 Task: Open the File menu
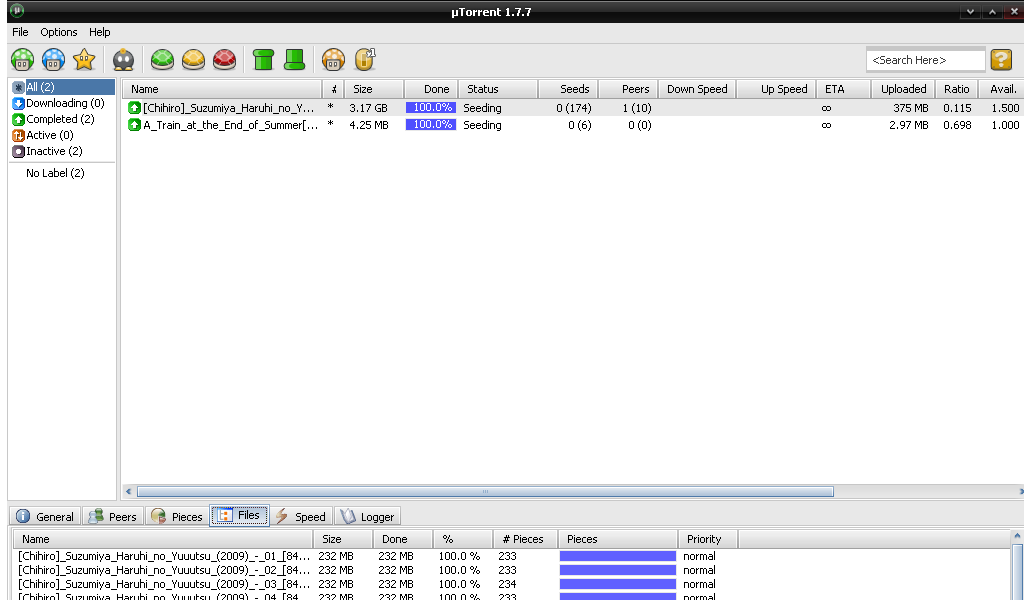click(20, 32)
